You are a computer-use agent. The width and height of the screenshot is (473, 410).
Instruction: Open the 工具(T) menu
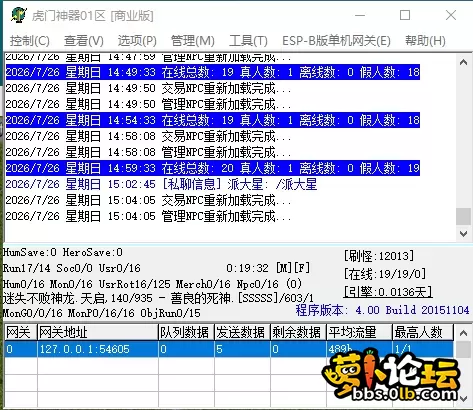coord(248,41)
